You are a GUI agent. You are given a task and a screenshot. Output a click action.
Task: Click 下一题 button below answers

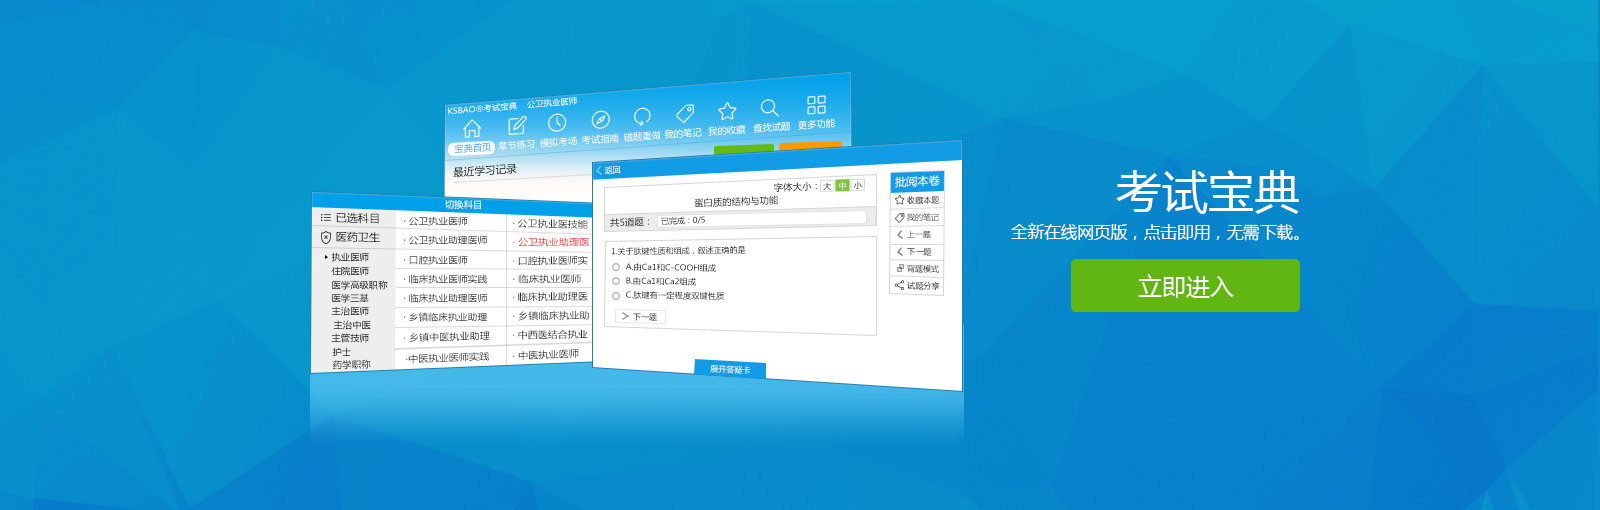pyautogui.click(x=640, y=316)
